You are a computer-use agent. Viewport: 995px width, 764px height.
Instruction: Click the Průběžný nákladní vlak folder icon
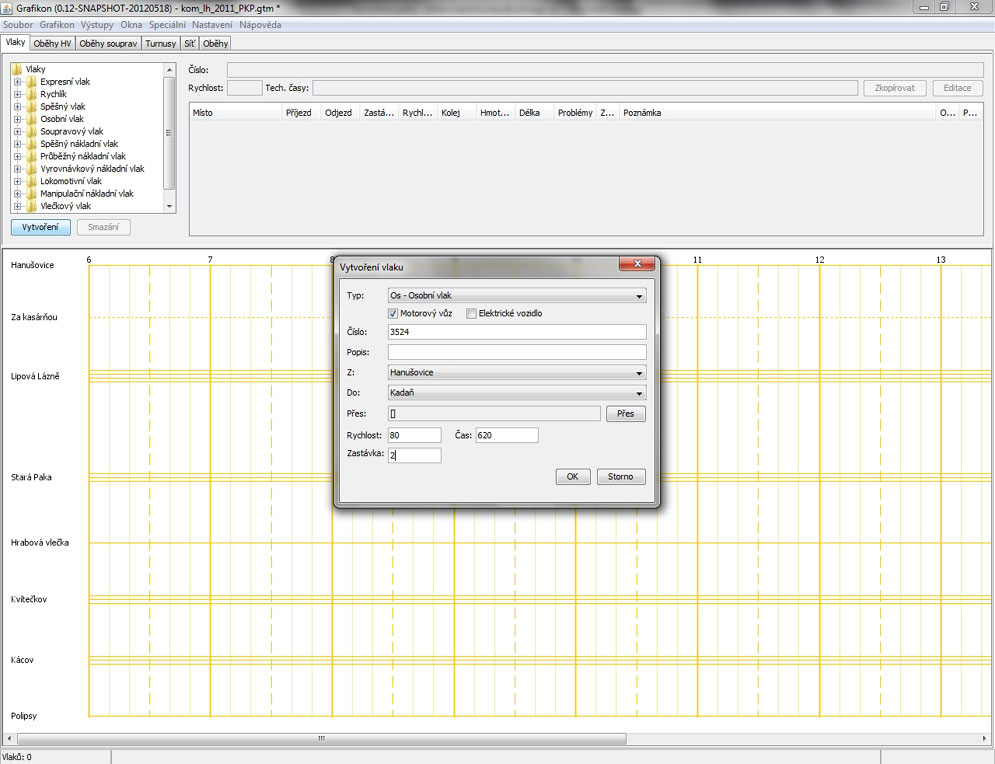pos(31,156)
